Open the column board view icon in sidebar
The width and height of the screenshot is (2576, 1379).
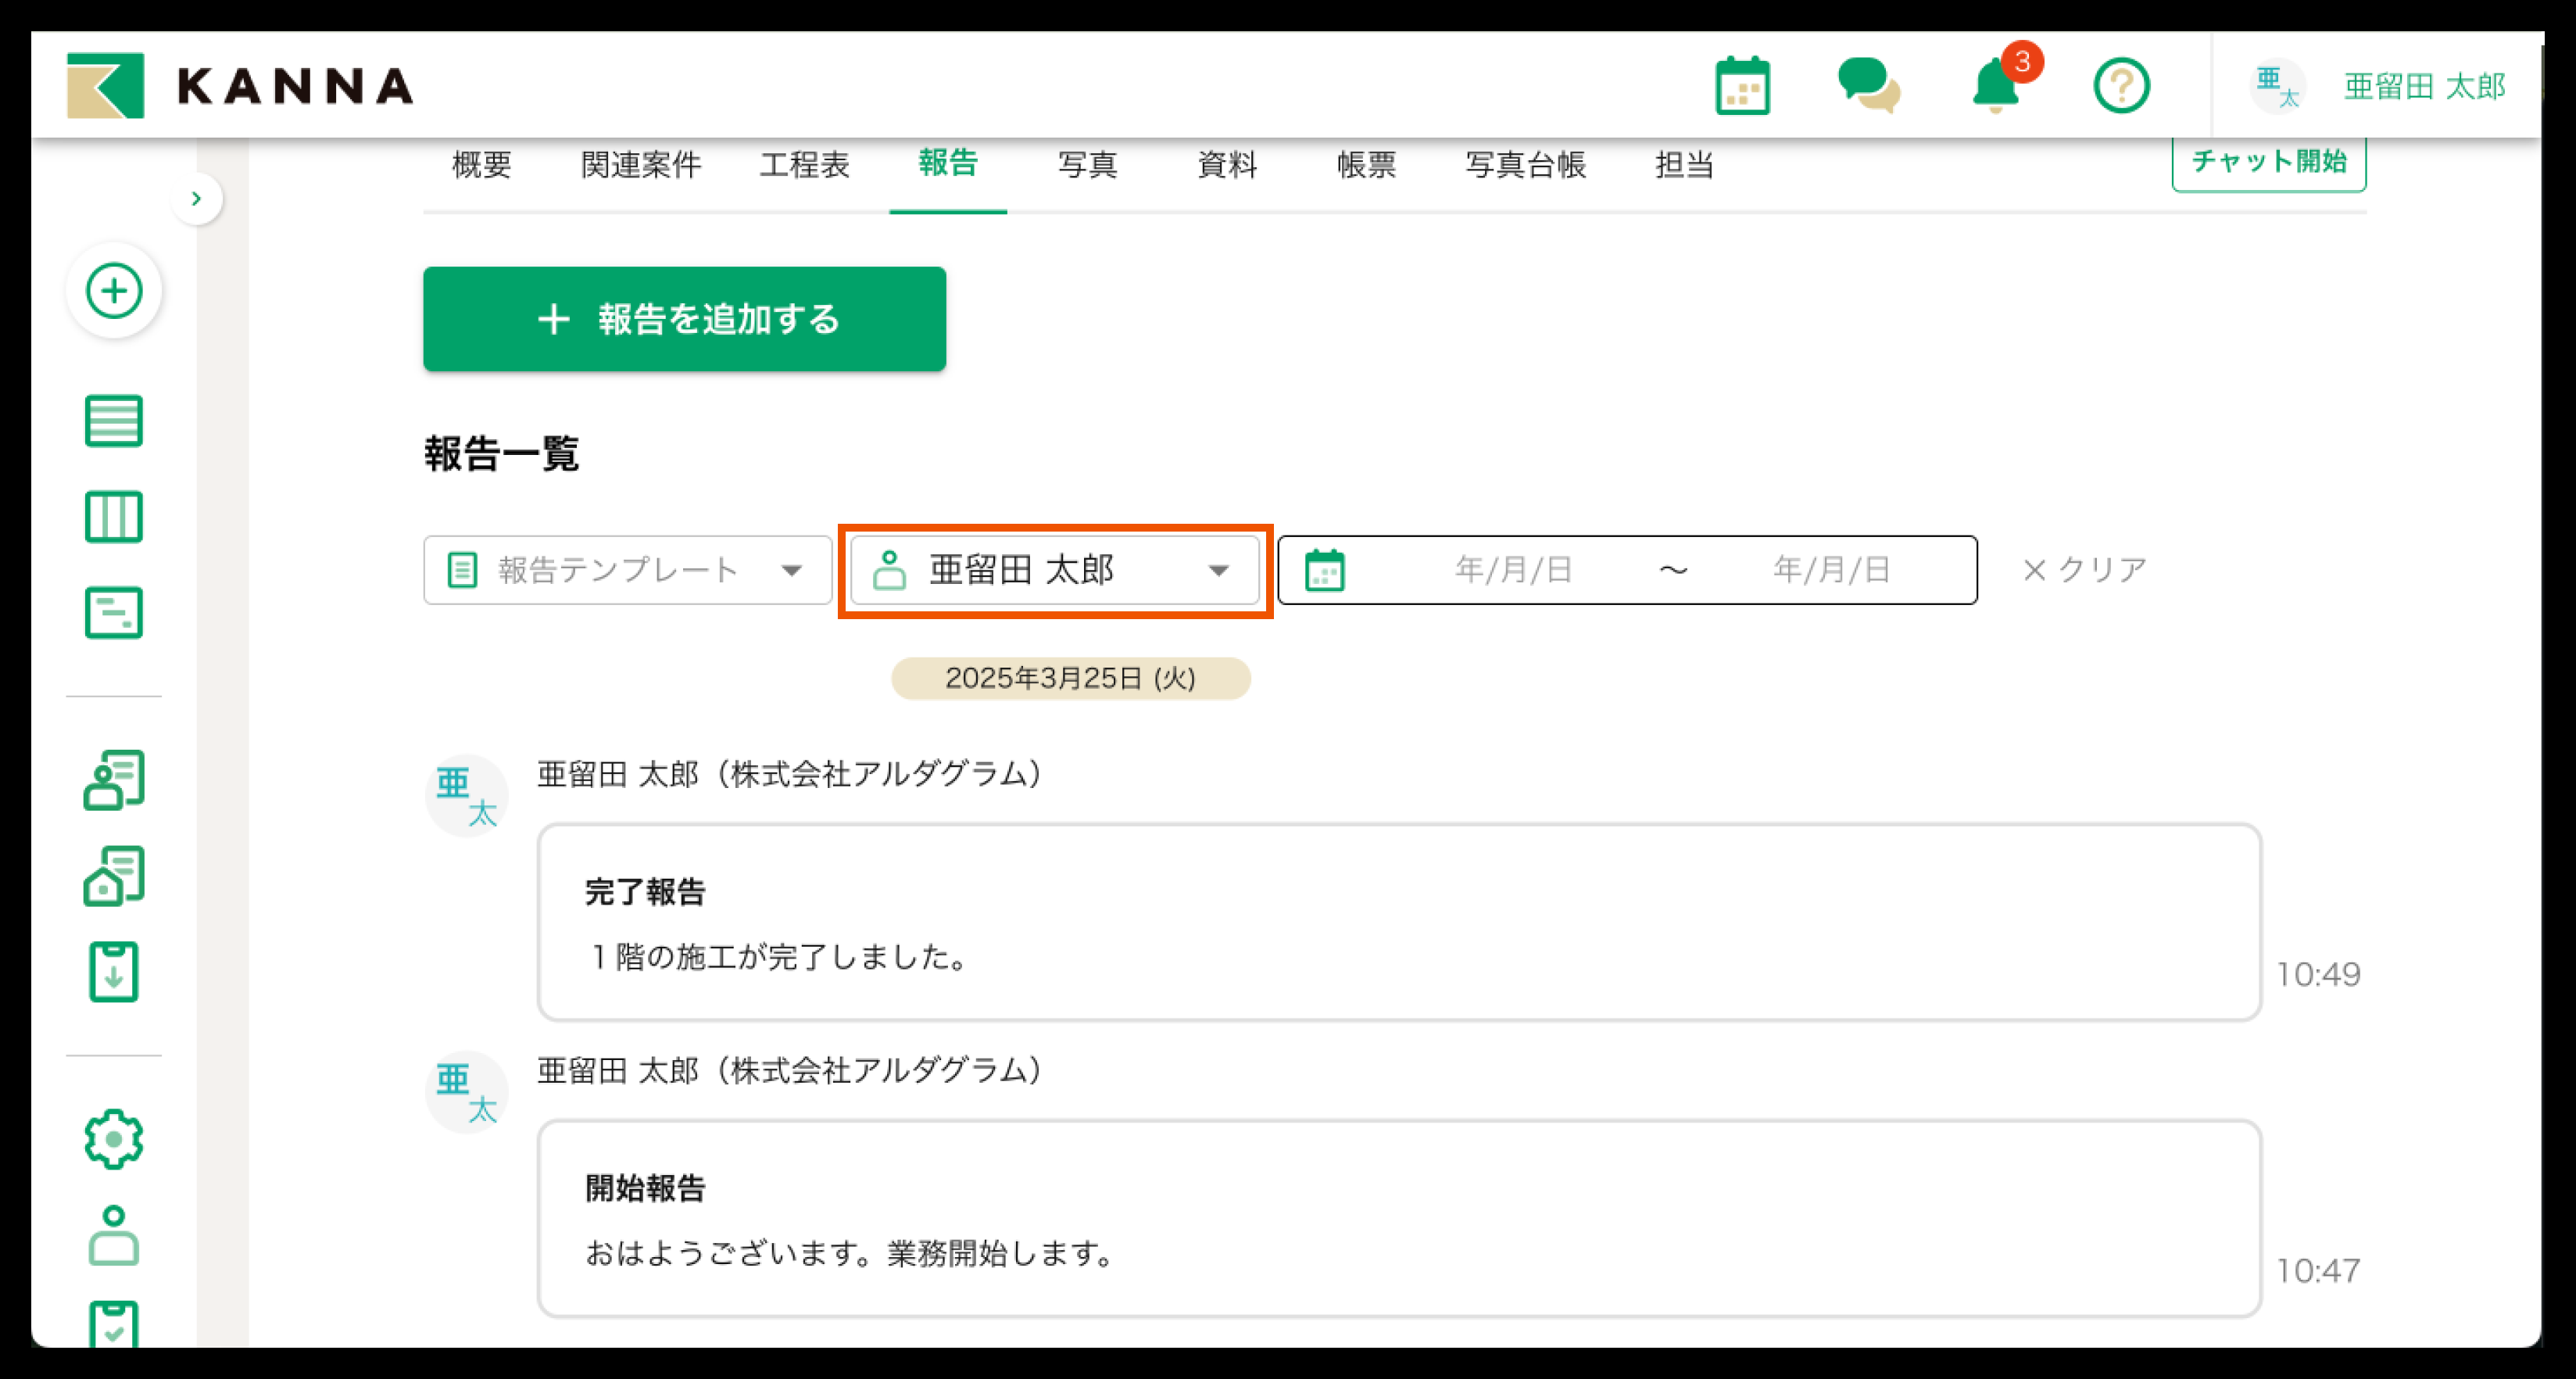click(x=114, y=517)
